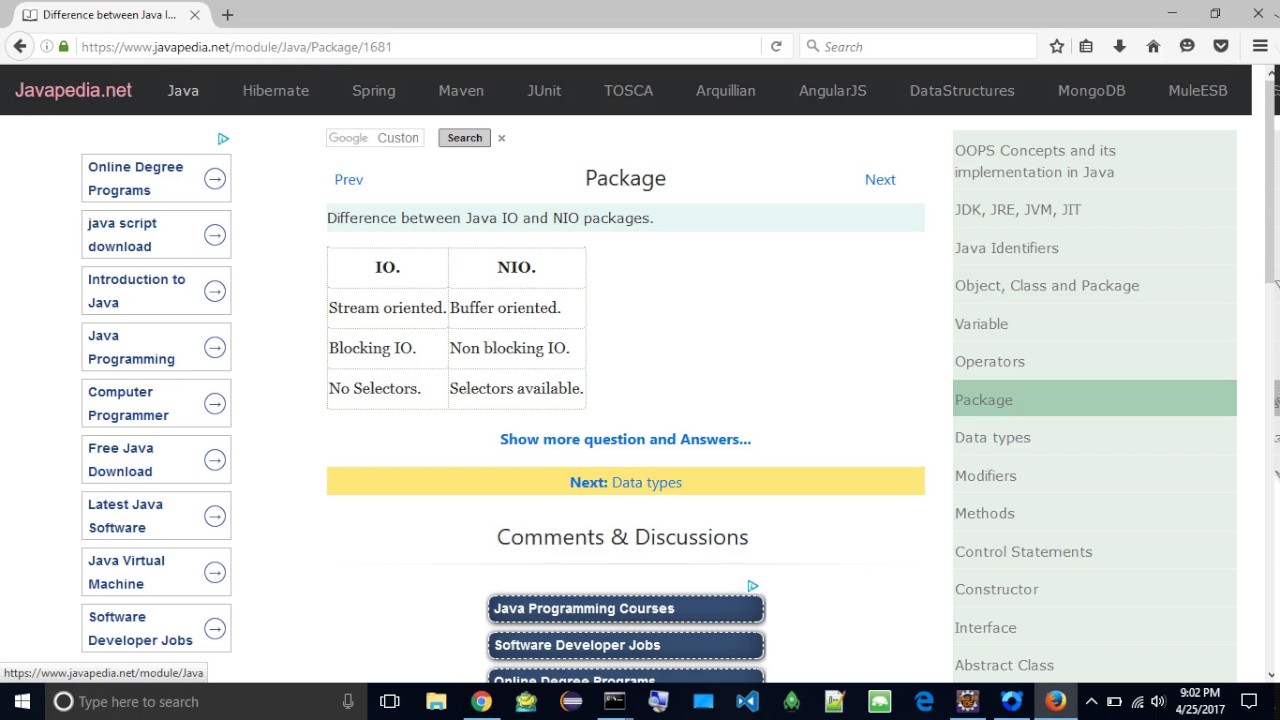Click the Google custom Search button

[x=464, y=138]
